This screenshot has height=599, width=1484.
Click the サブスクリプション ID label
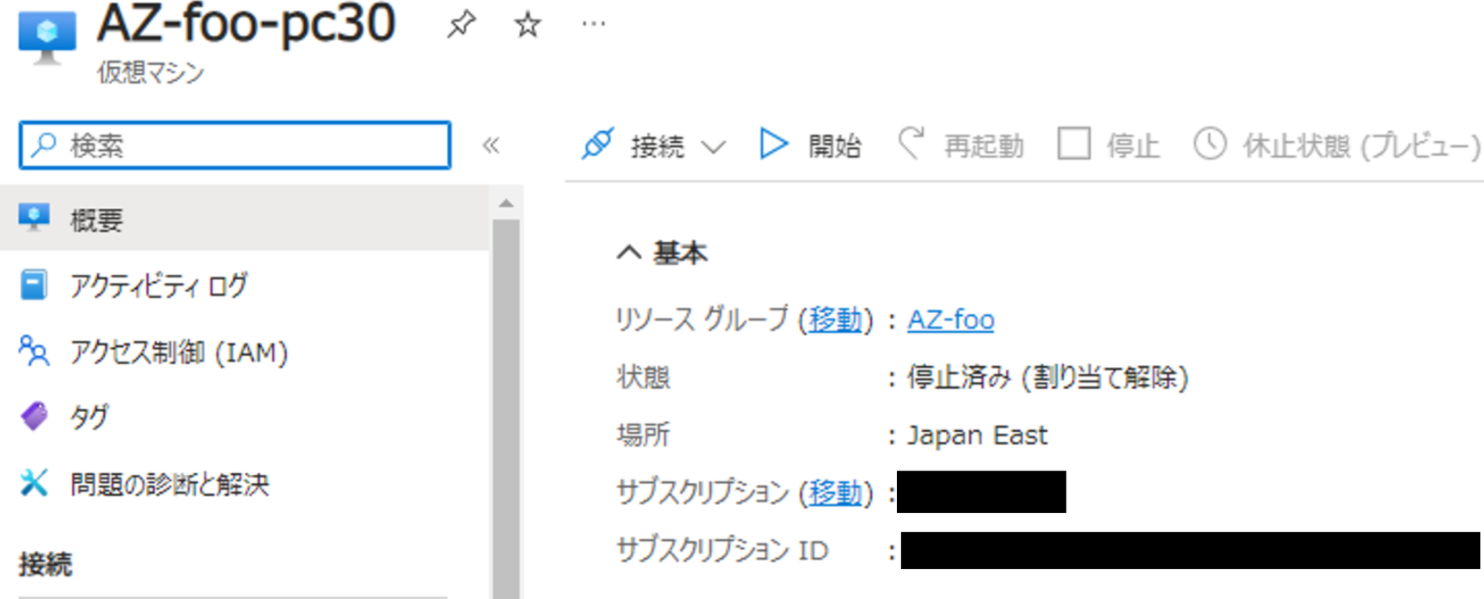722,550
